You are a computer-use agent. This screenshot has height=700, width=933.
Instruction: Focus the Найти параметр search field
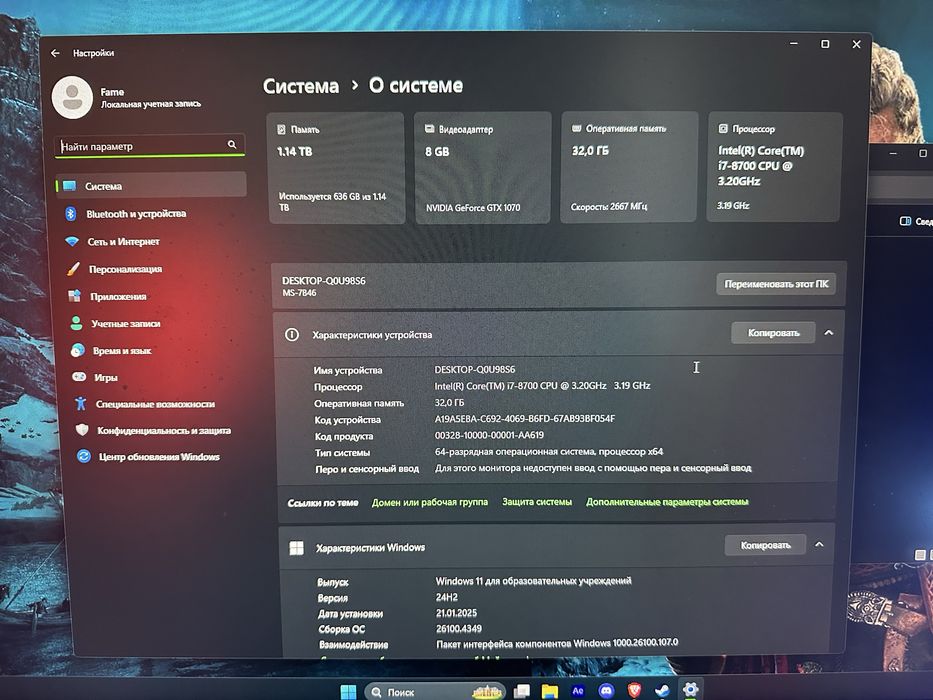pos(149,146)
